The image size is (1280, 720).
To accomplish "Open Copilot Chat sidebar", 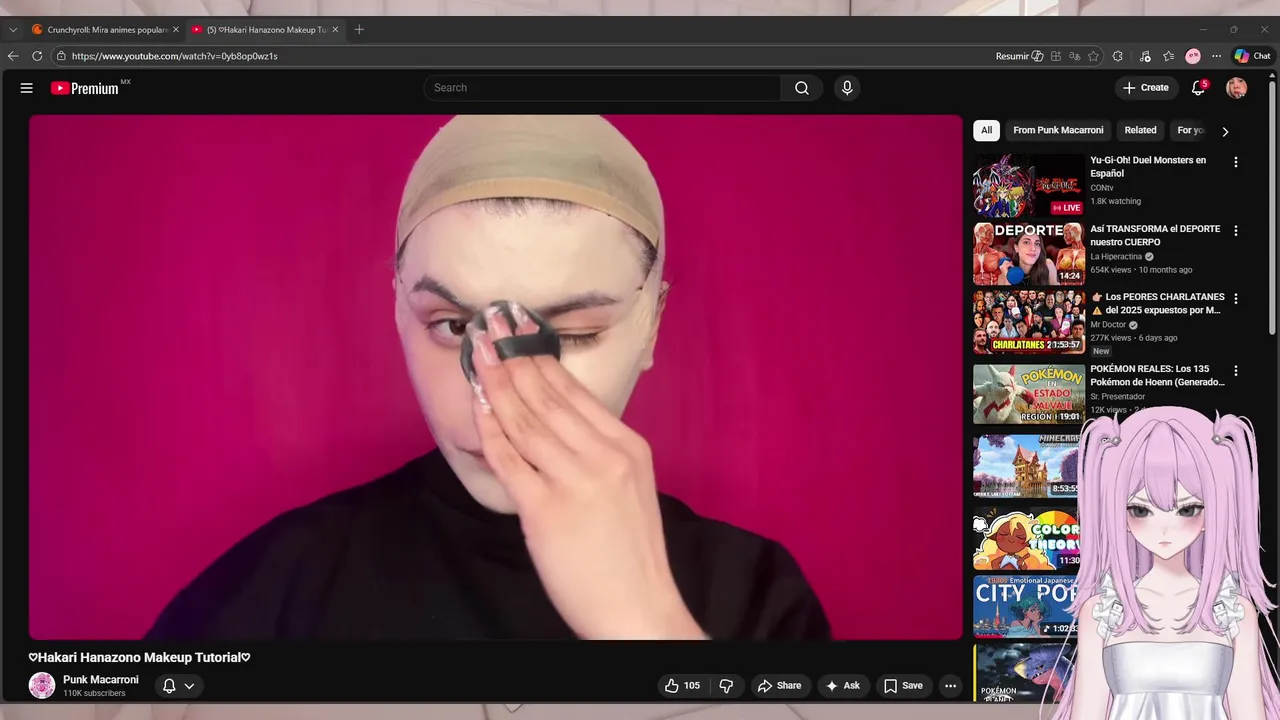I will [1252, 56].
